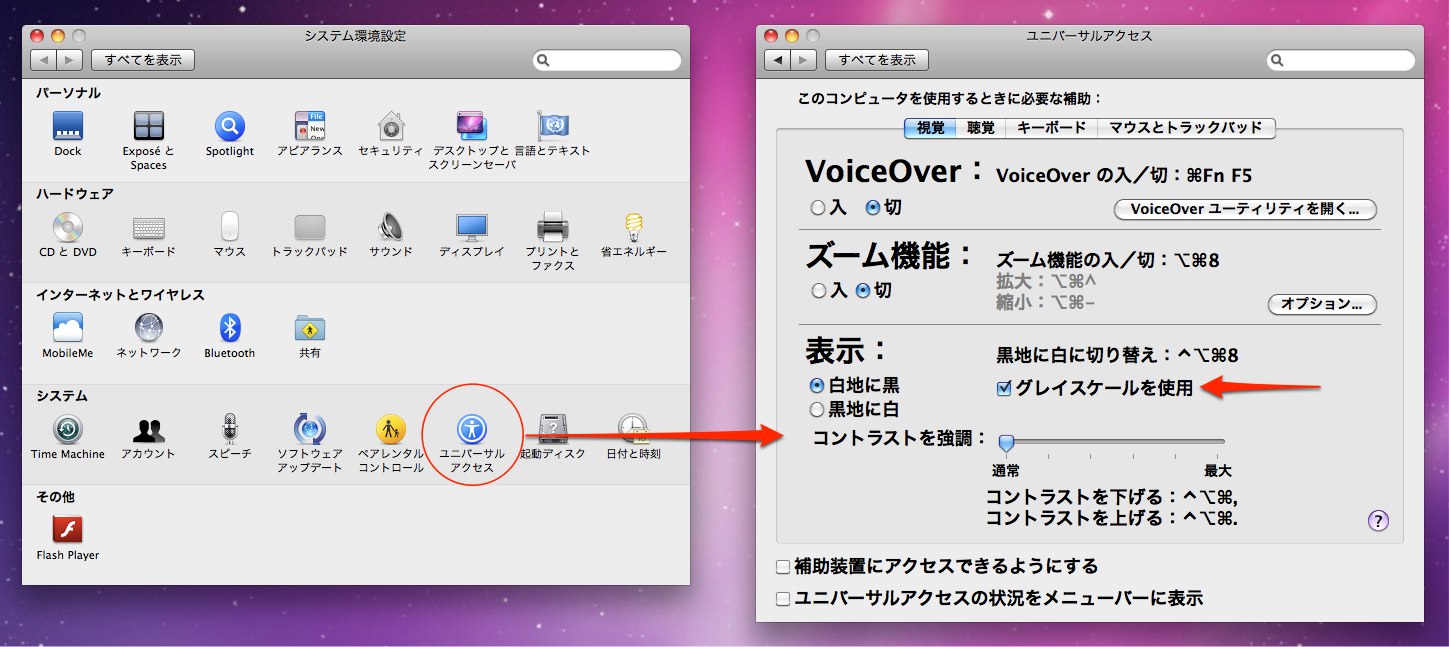Open zoom オプション button
Screen dimensions: 1449x647
(1322, 304)
